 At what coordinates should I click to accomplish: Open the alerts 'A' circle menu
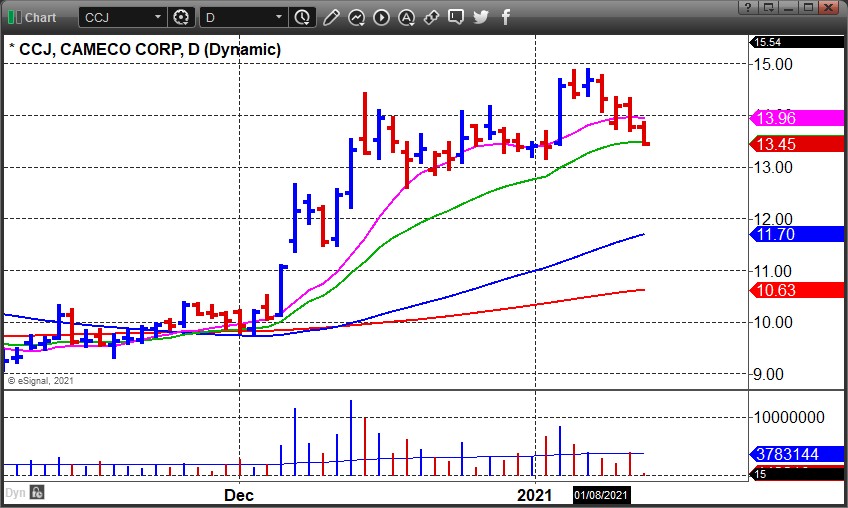coord(406,17)
